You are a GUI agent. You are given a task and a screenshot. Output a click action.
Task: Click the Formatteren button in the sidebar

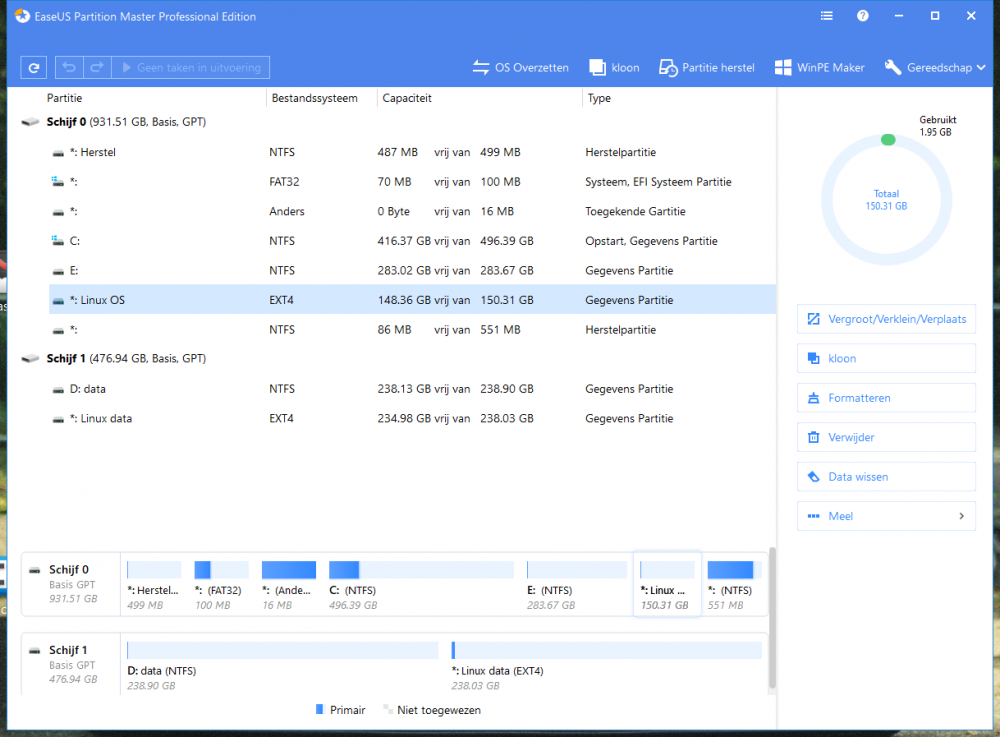click(x=886, y=397)
